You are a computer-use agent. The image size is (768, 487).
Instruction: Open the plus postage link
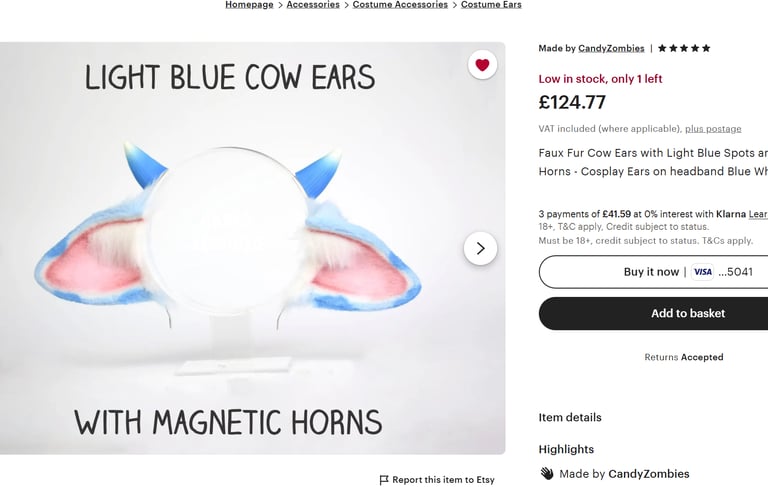713,129
